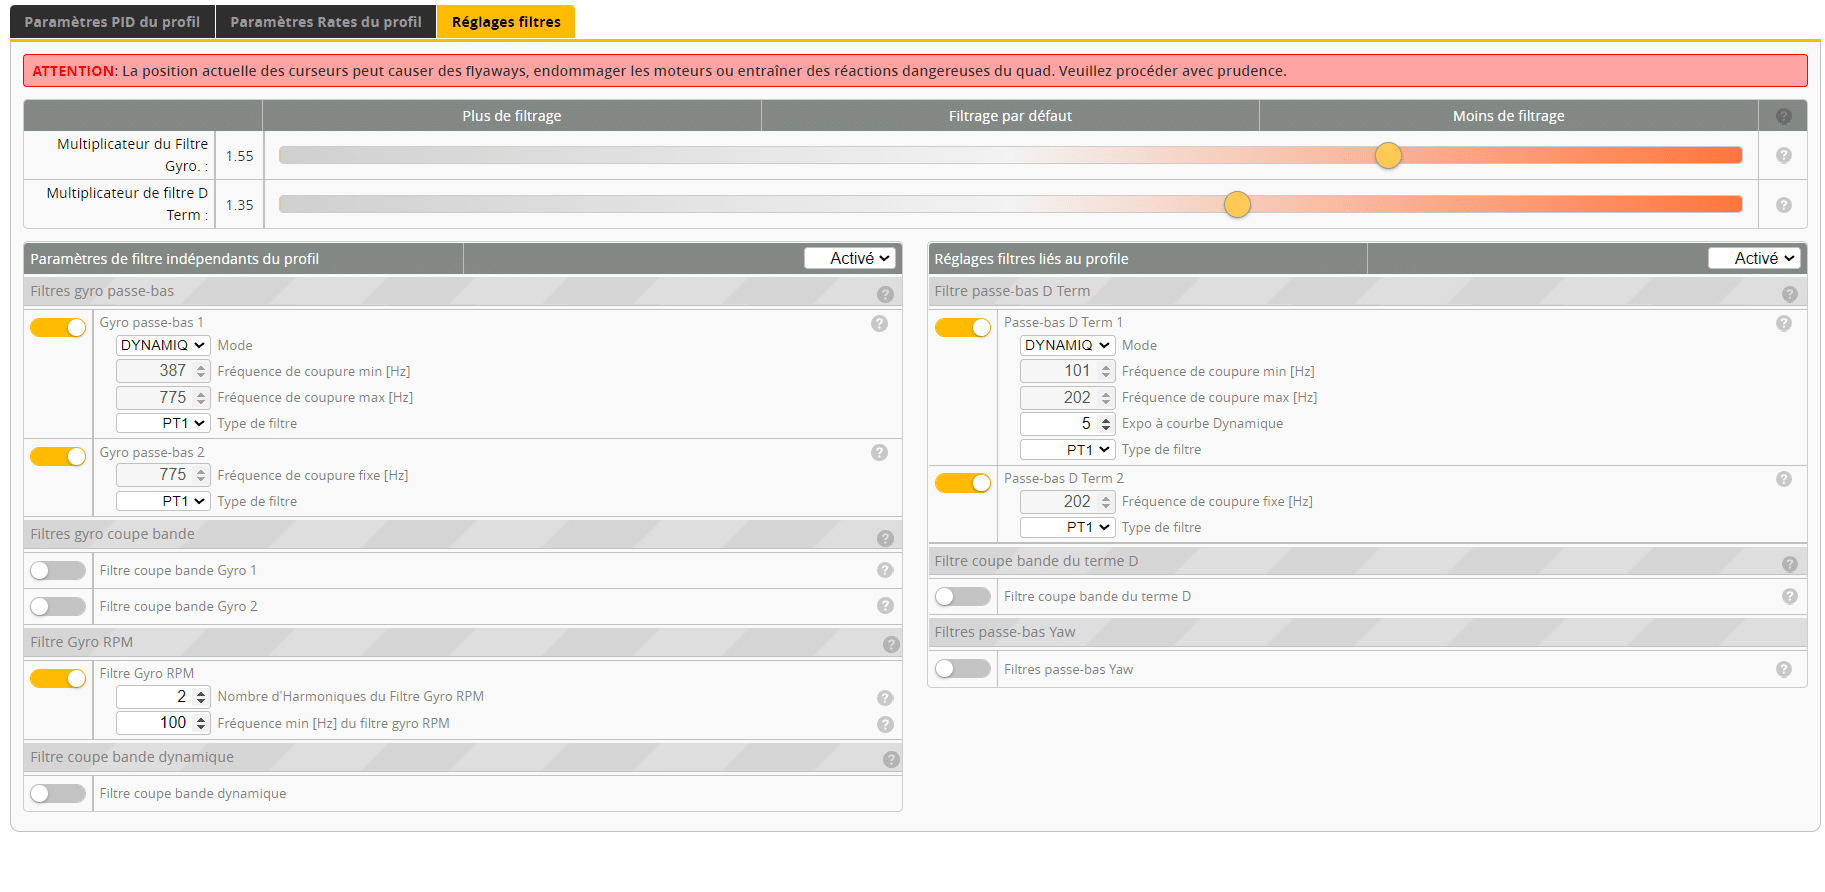This screenshot has height=892, width=1825.
Task: Disable Passe-bas D Term 1 switch
Action: point(962,327)
